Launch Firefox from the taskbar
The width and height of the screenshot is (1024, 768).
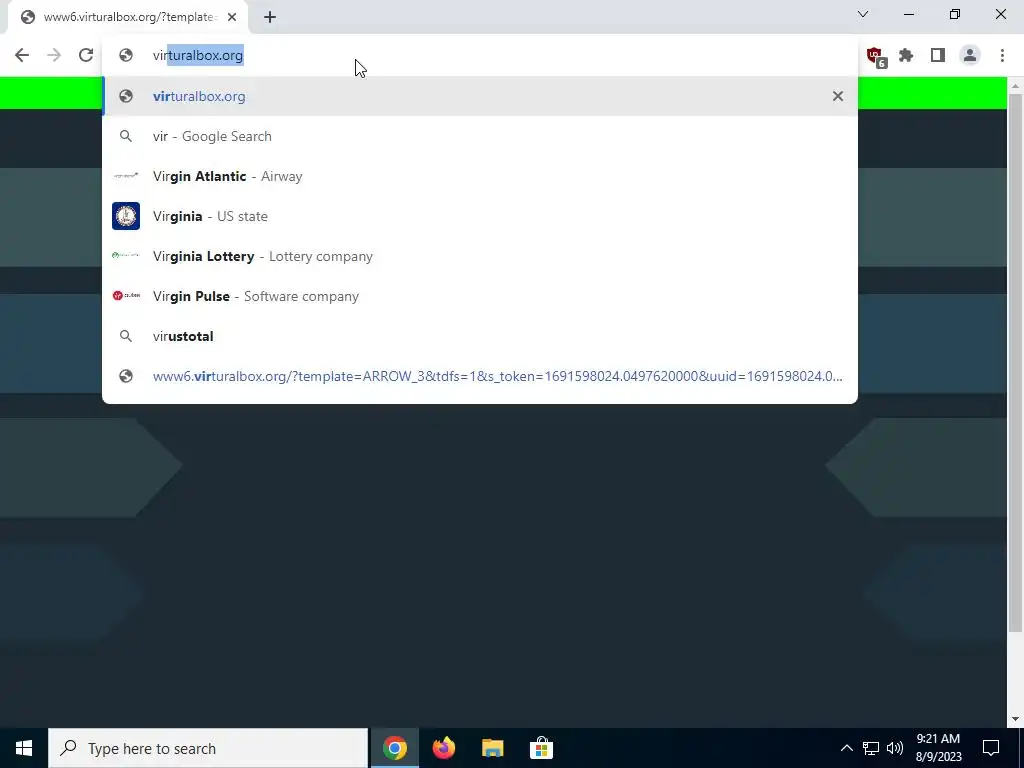point(443,748)
